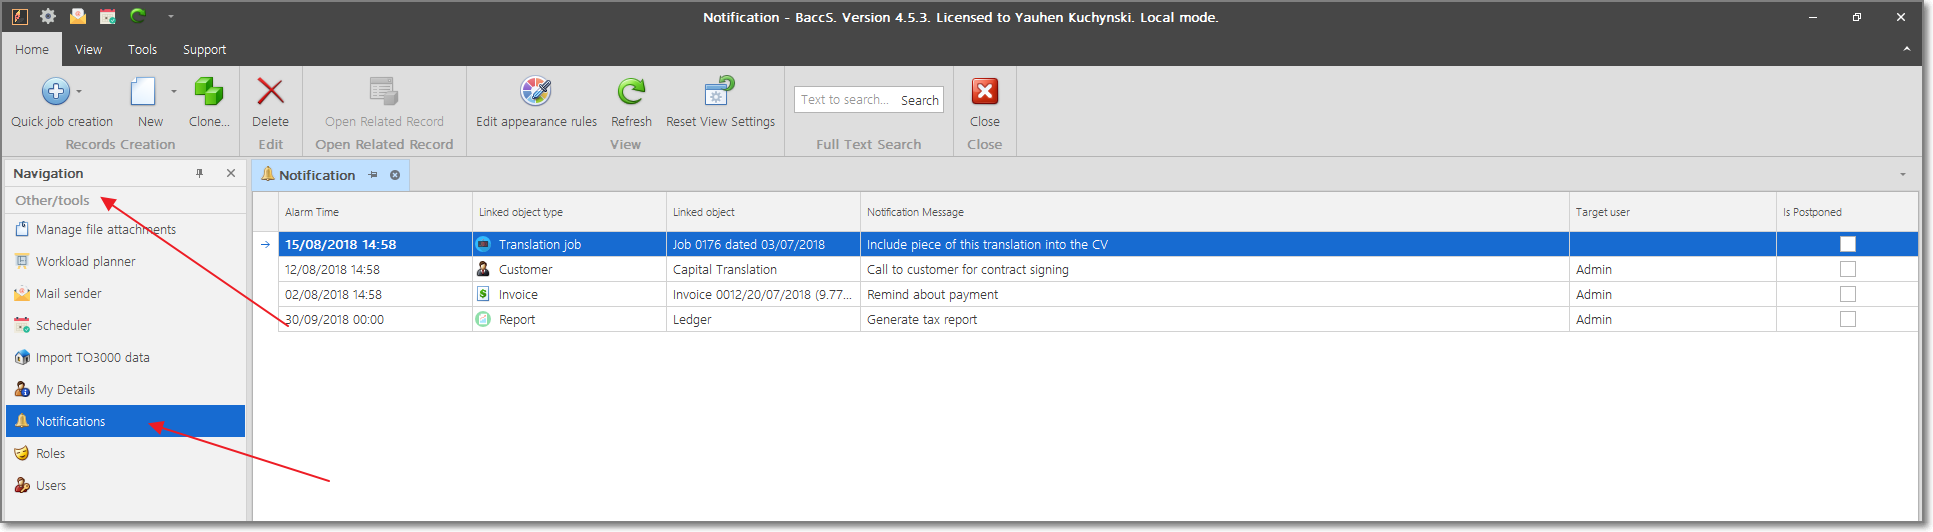The height and width of the screenshot is (532, 1933).
Task: Click Open Related Record icon
Action: (x=384, y=91)
